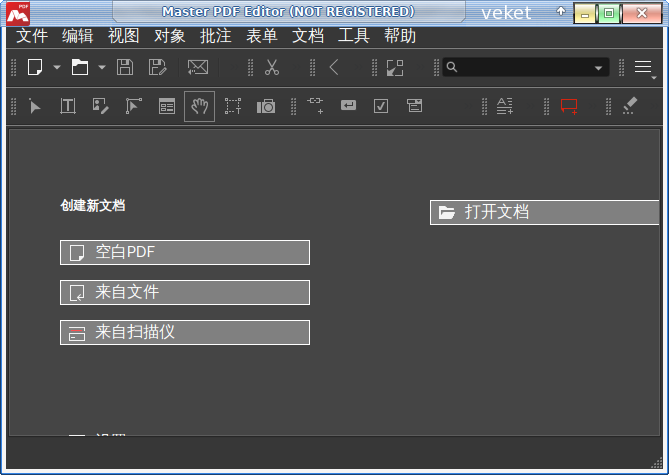The height and width of the screenshot is (475, 669).
Task: Toggle the Hand tool
Action: coord(199,106)
